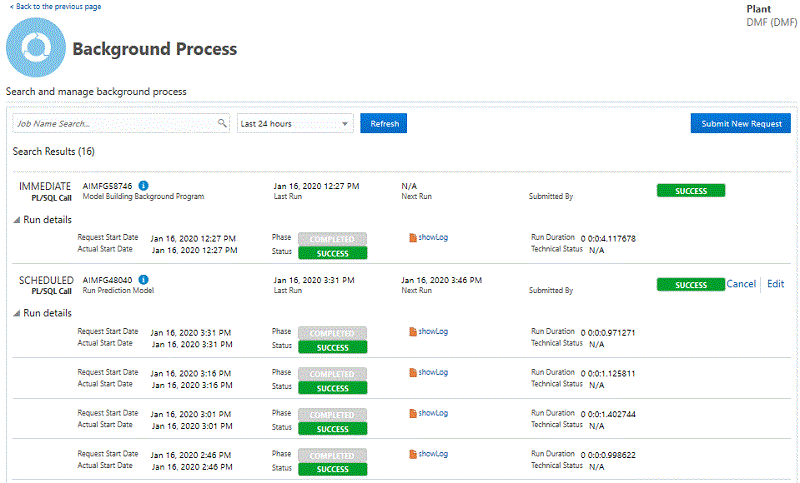Image resolution: width=800 pixels, height=483 pixels.
Task: Click showLog document icon for 3:01 PM run
Action: coord(412,413)
